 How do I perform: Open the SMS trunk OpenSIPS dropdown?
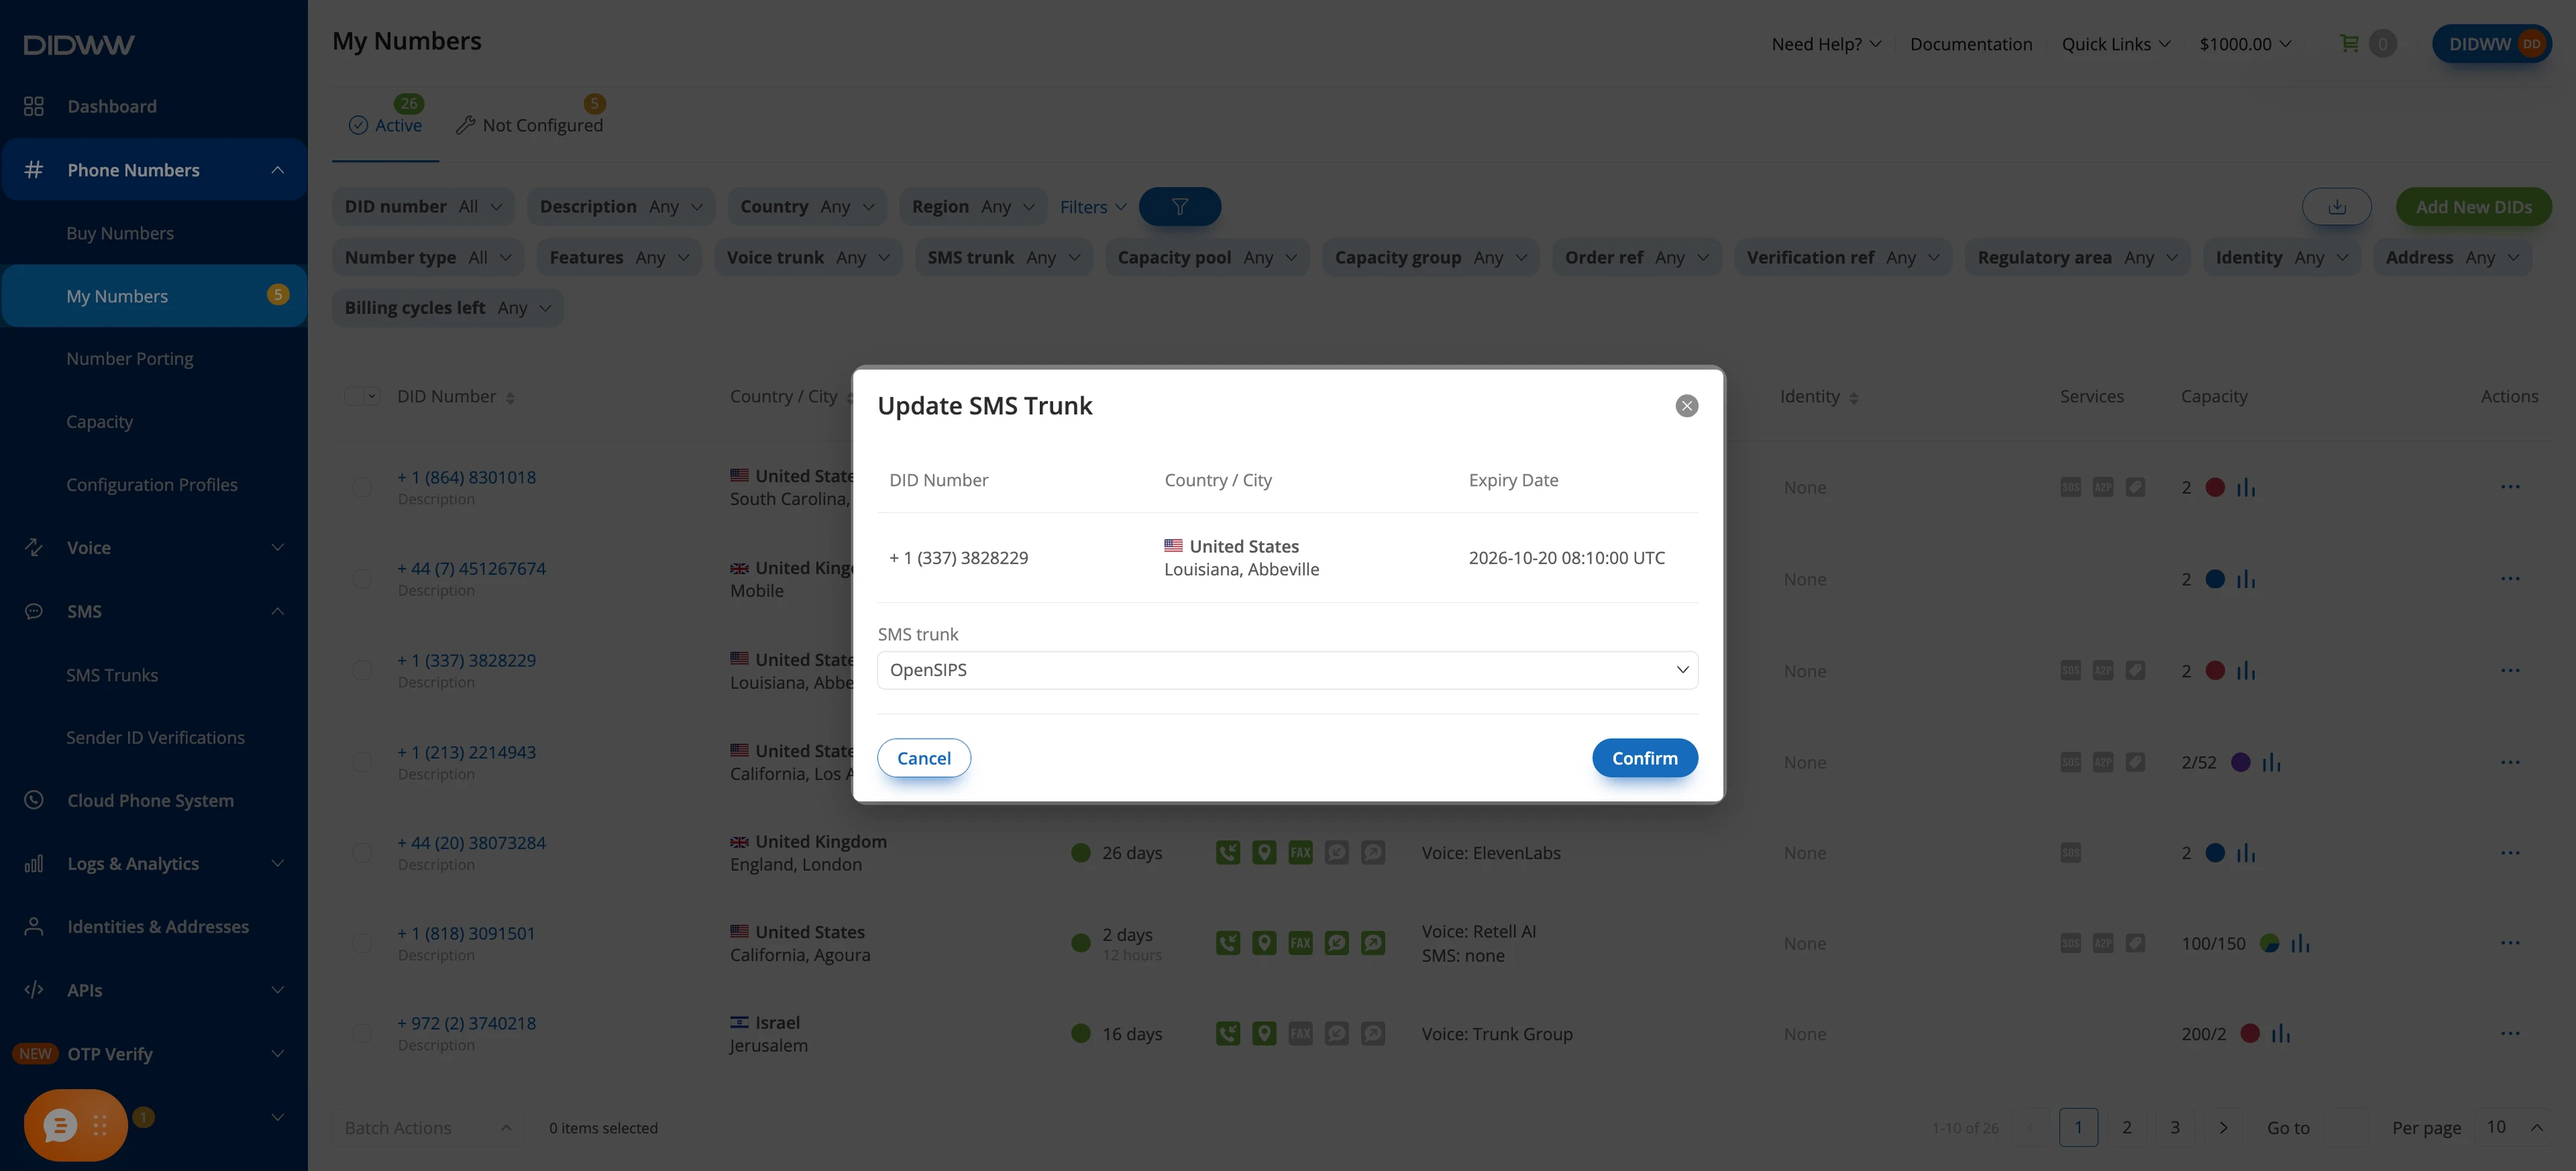1287,670
